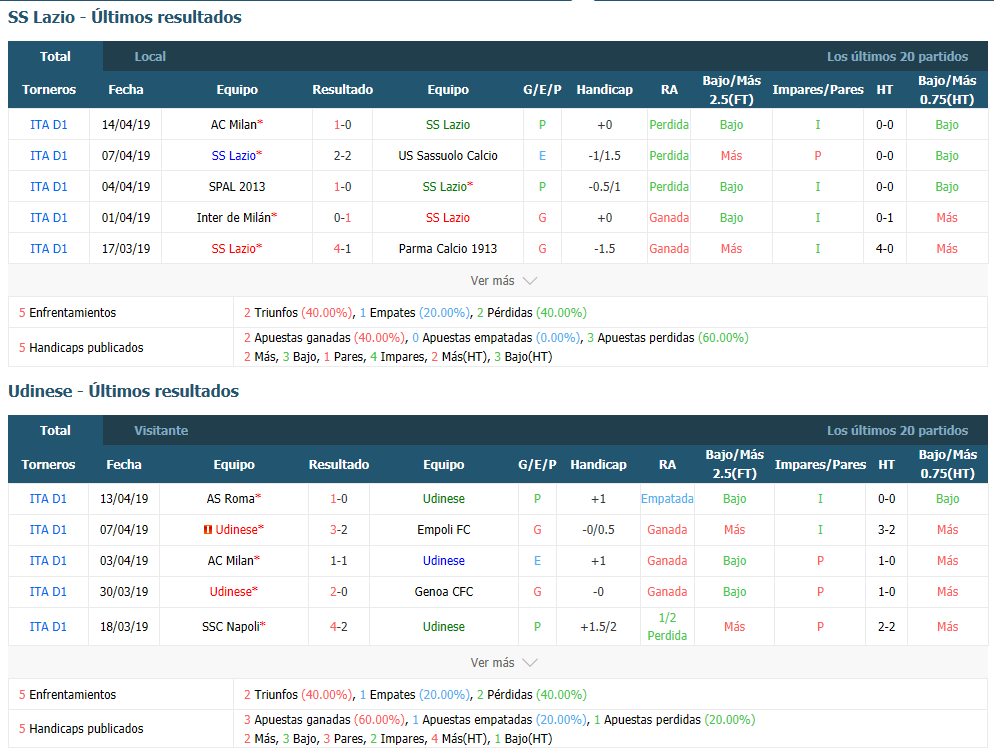The image size is (994, 755).
Task: Click HT score 0-1 in Inter de Milán row
Action: 884,218
